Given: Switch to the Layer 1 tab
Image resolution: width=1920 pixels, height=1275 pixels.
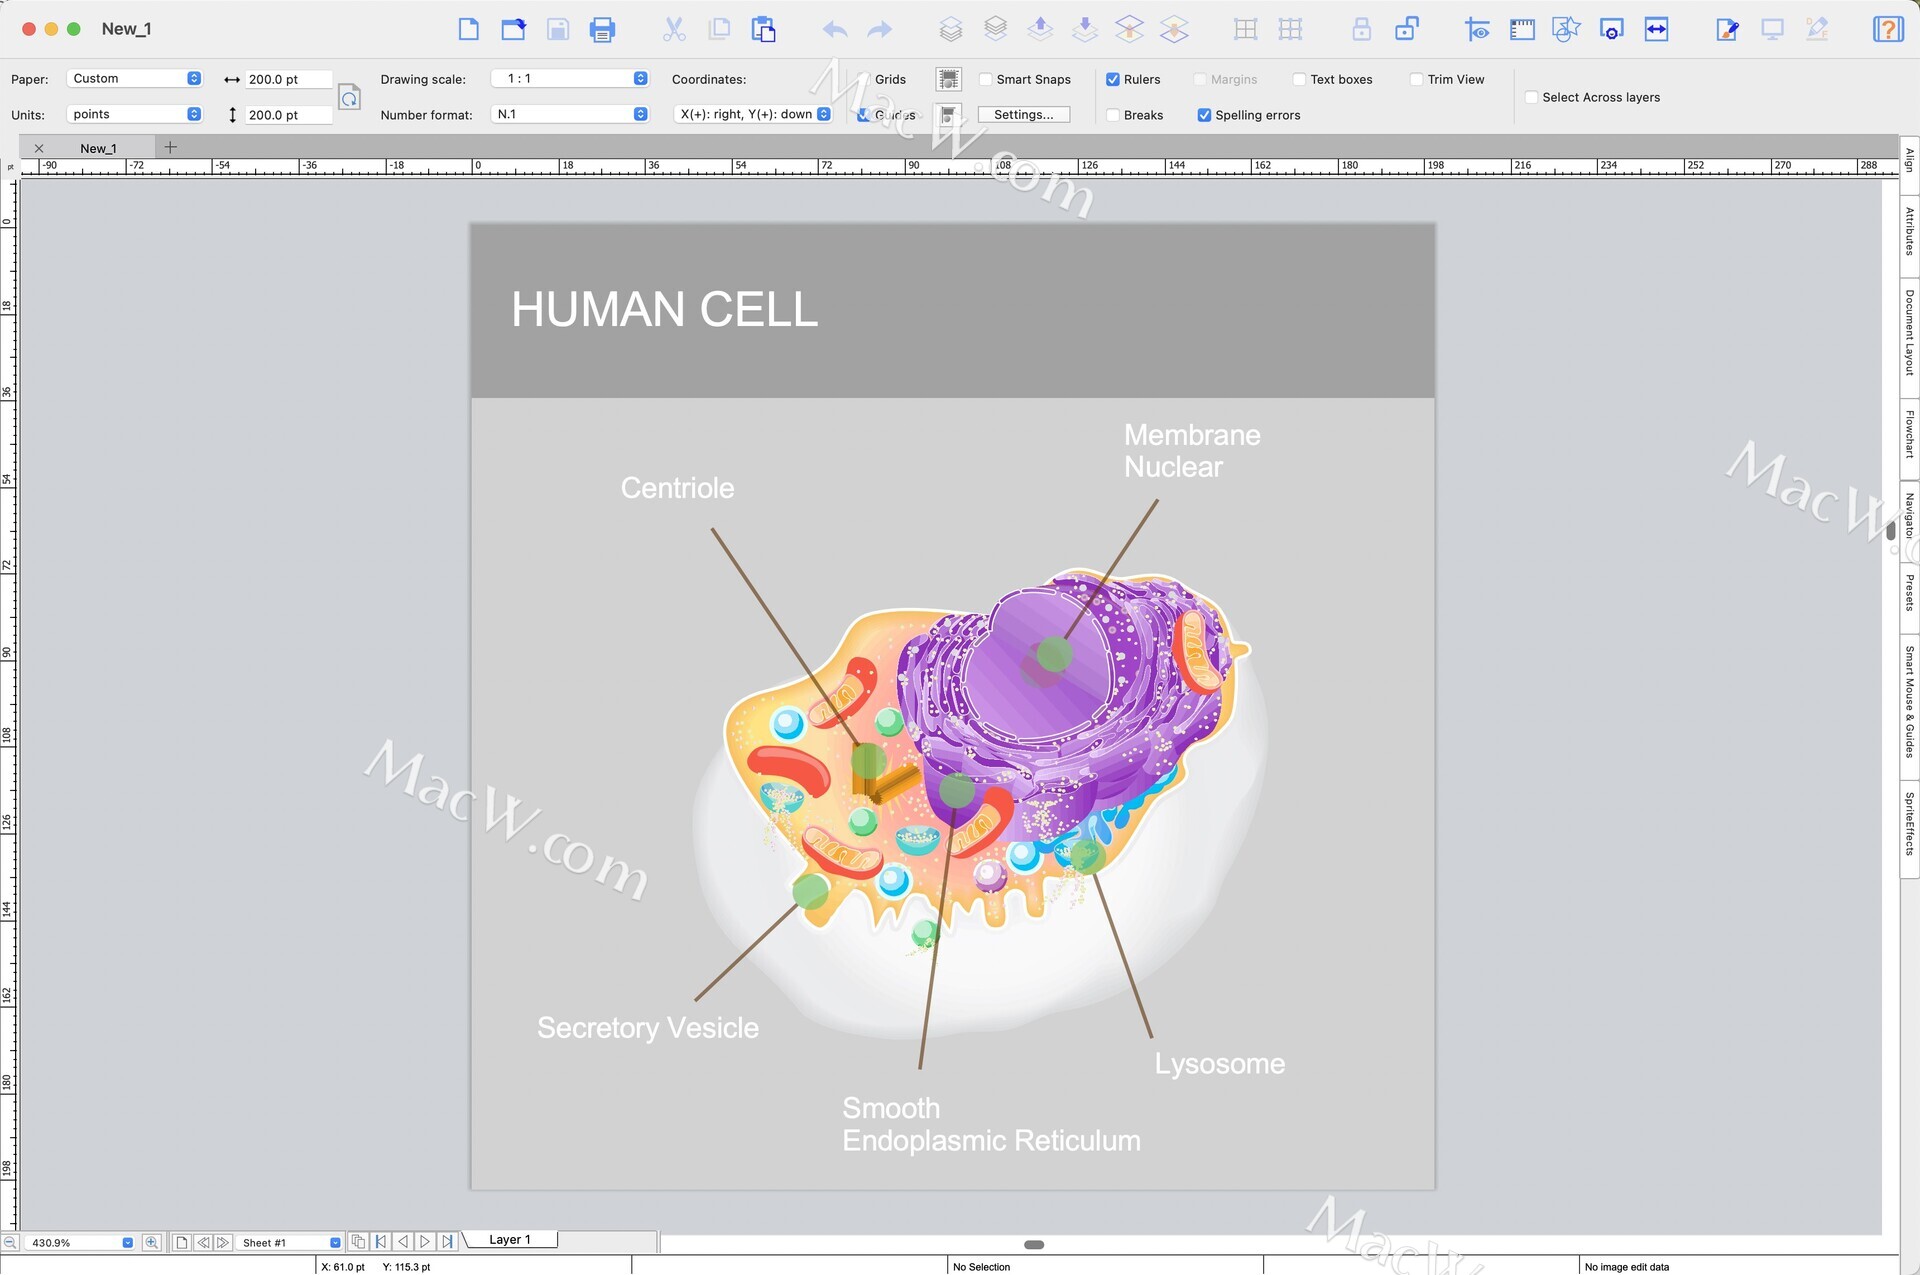Looking at the screenshot, I should (509, 1239).
